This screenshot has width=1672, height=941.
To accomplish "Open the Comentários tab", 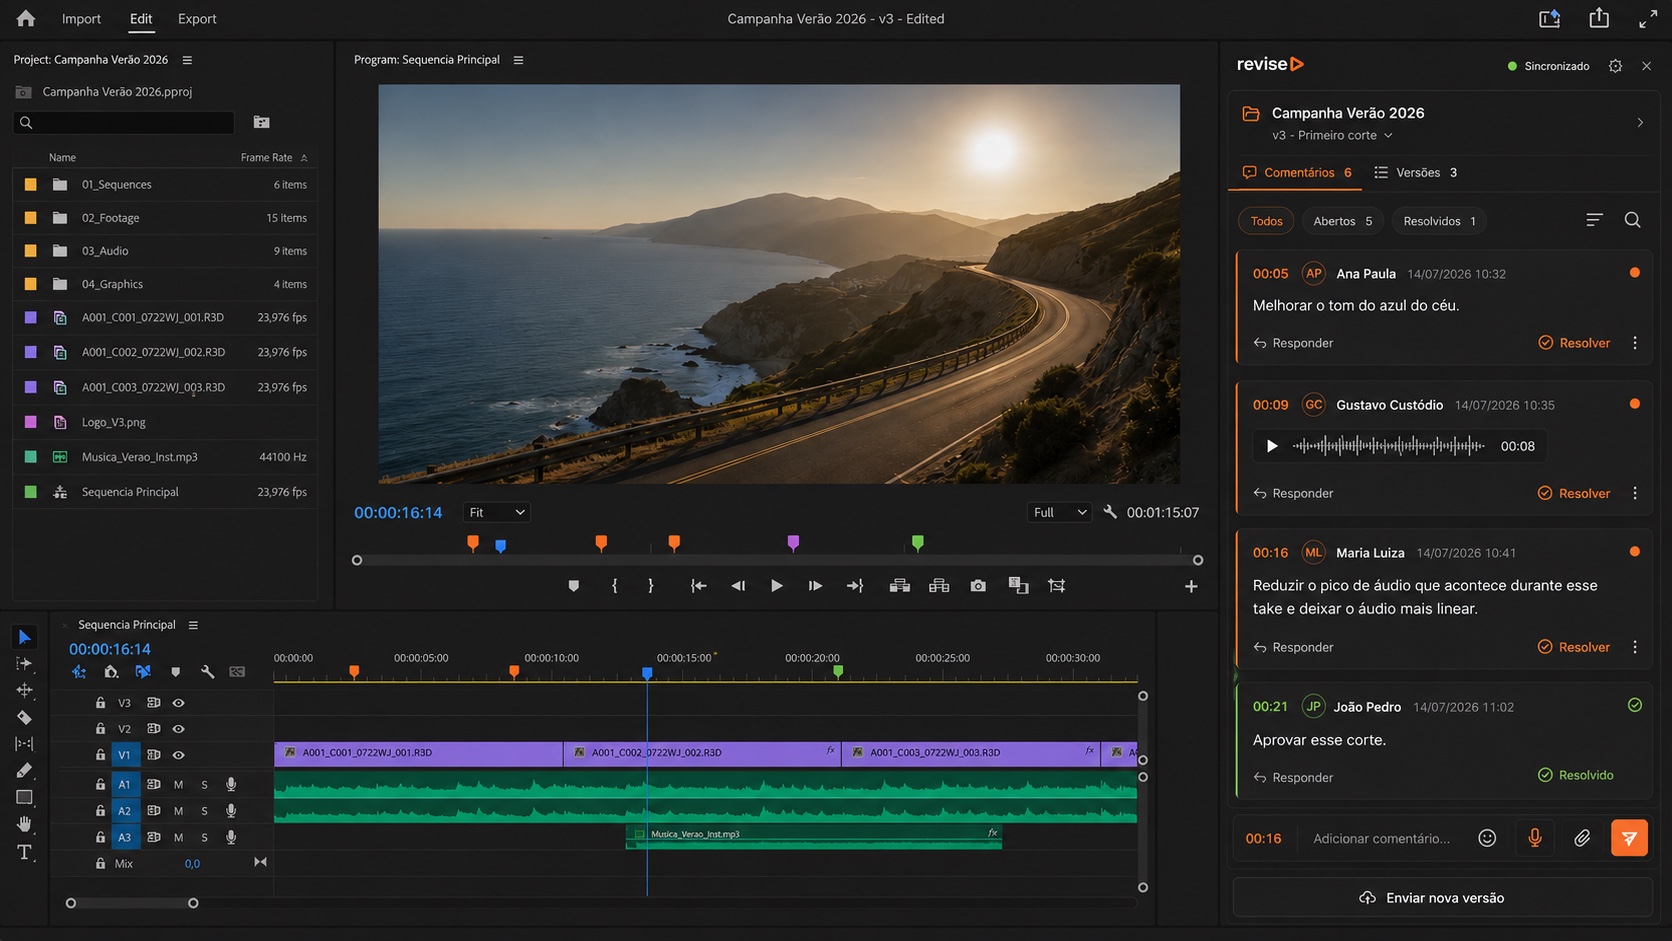I will click(1296, 172).
